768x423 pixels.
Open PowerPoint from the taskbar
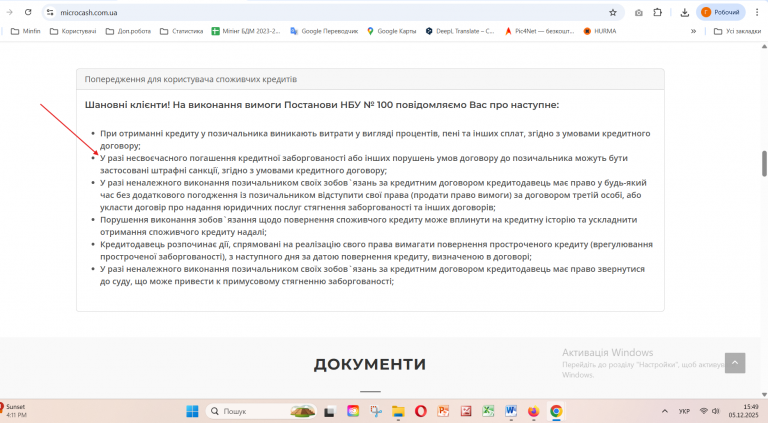[443, 411]
